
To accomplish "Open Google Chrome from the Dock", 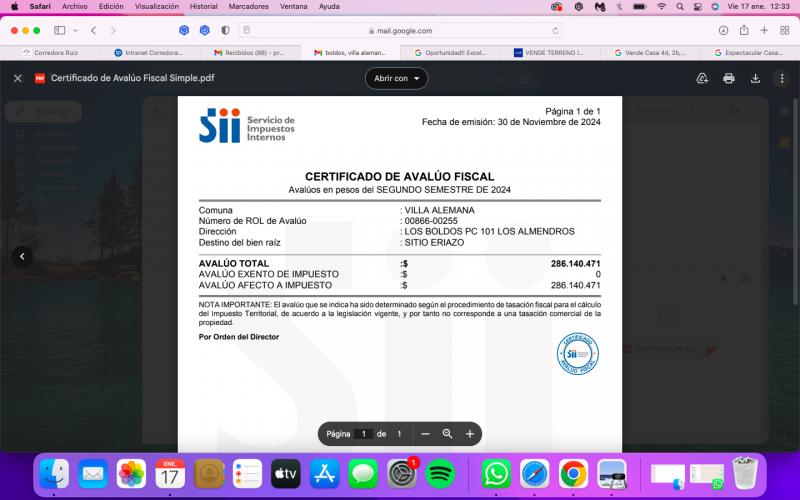I will [573, 474].
